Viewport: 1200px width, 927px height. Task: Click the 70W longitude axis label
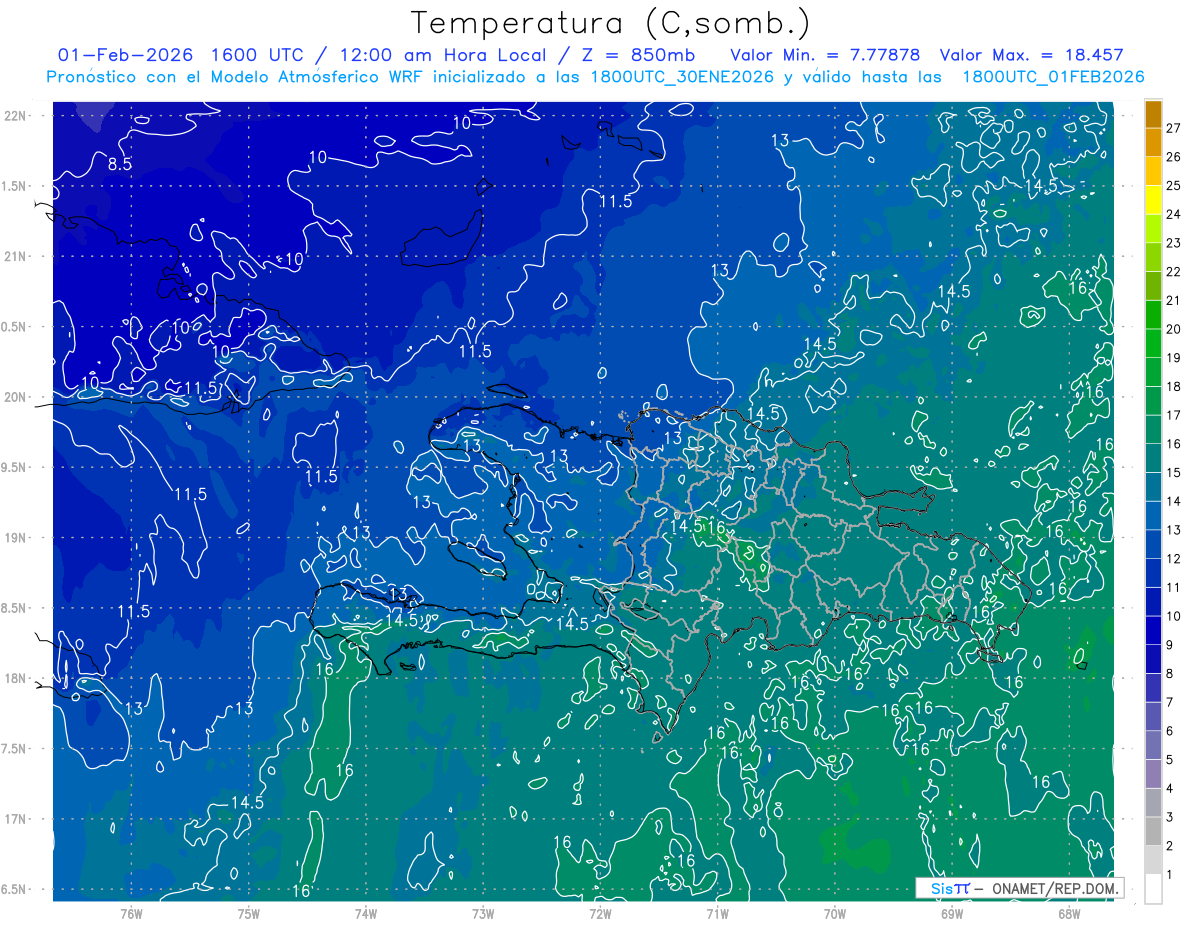835,913
